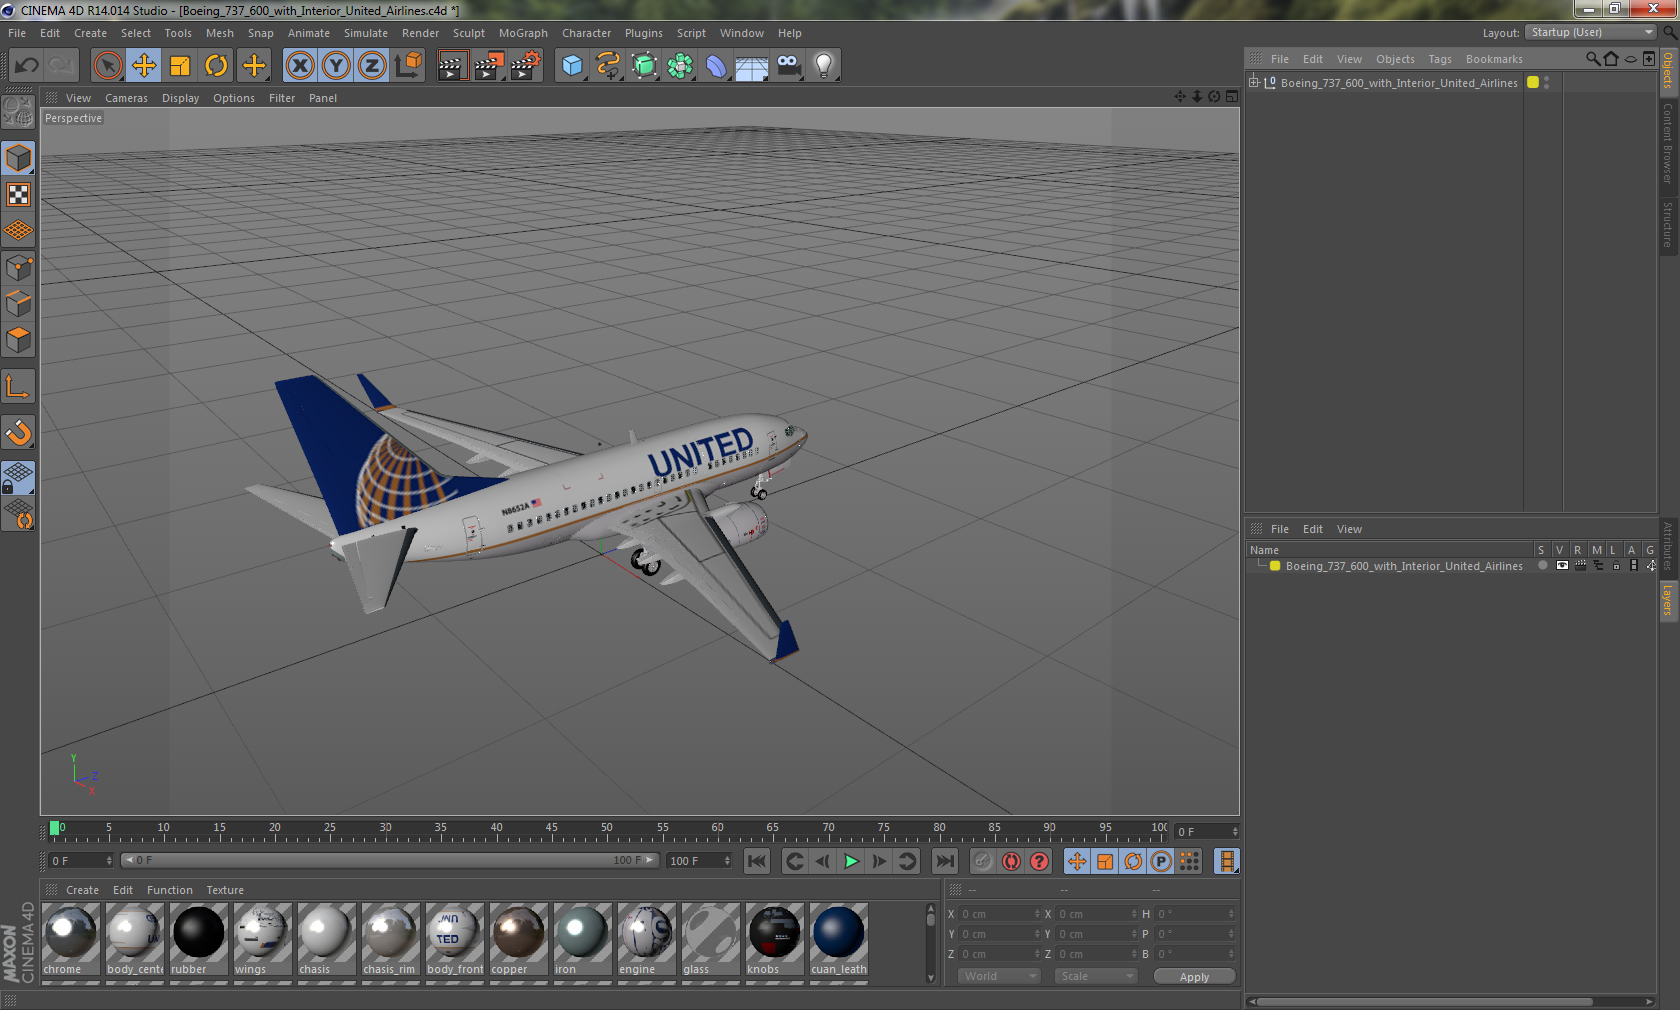
Task: Activate the Move tool
Action: point(144,66)
